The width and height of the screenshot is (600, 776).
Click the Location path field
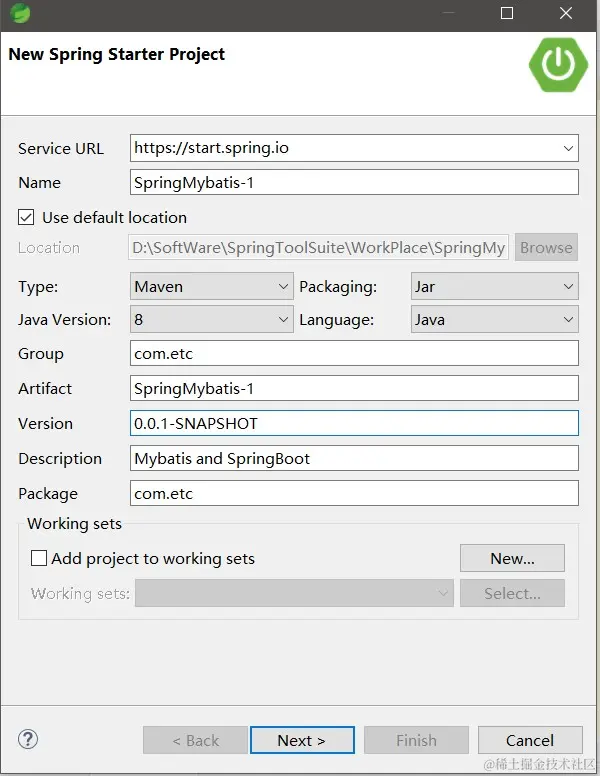(319, 247)
